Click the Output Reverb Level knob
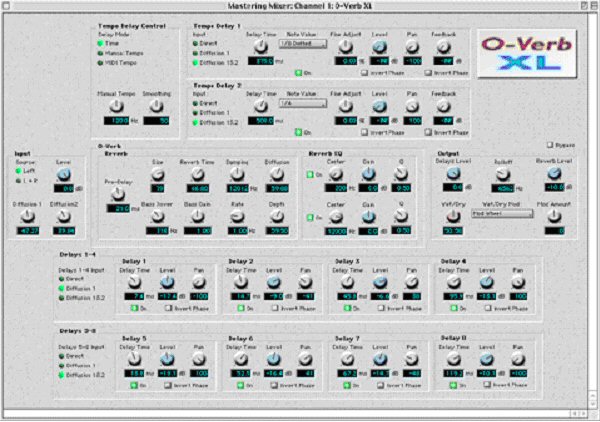Screen dimensions: 600x422 click(x=554, y=174)
